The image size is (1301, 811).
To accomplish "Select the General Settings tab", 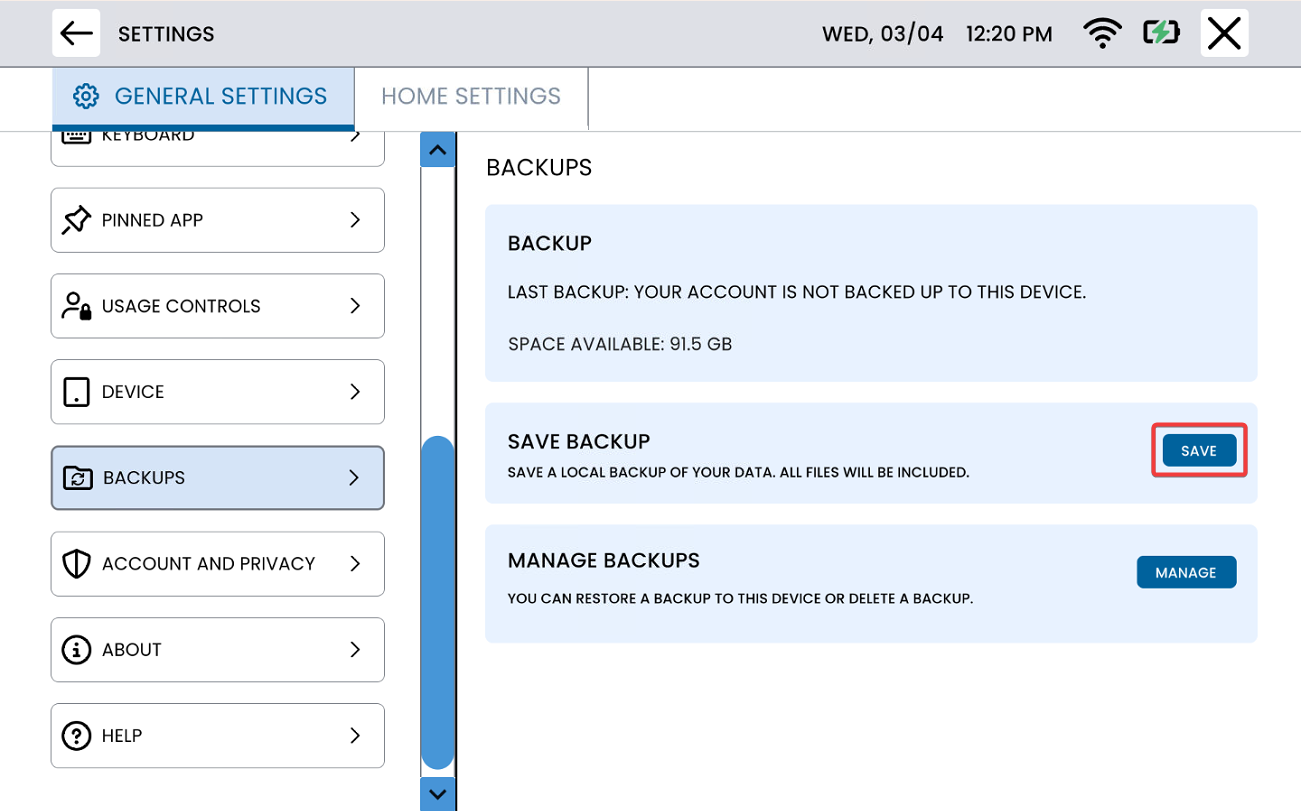I will point(203,97).
